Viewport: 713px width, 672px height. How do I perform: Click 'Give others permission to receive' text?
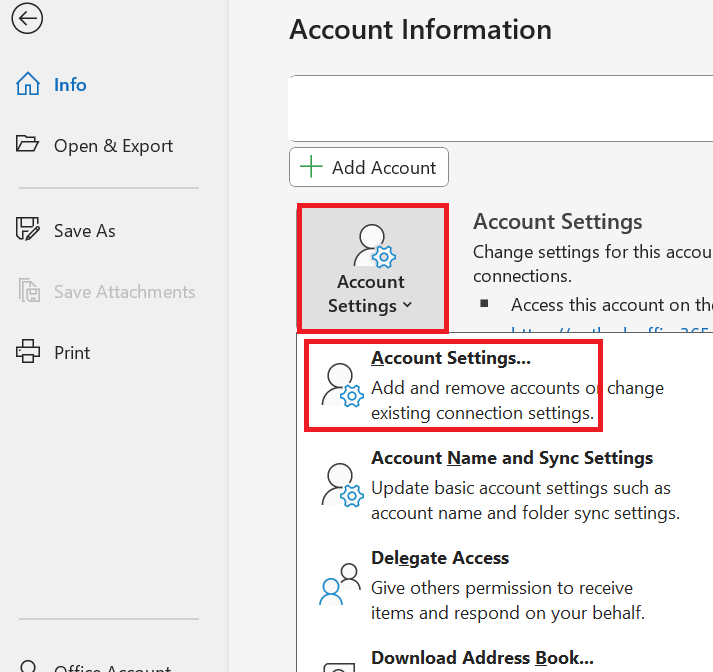click(502, 588)
